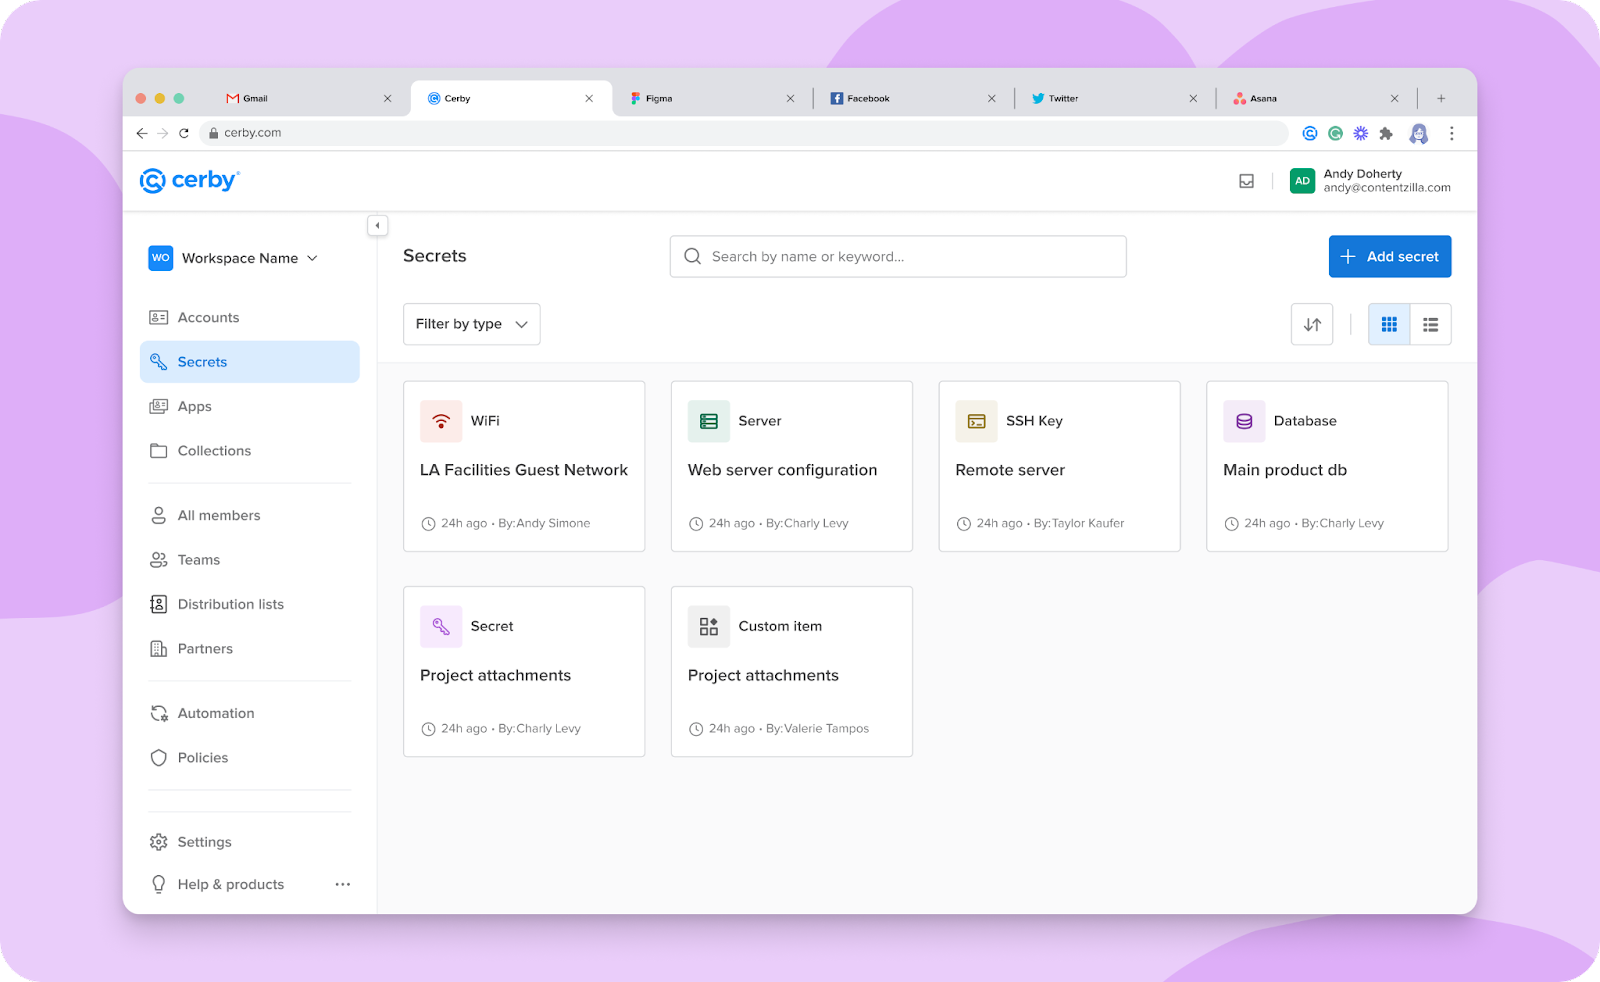Switch to list view

pyautogui.click(x=1430, y=324)
